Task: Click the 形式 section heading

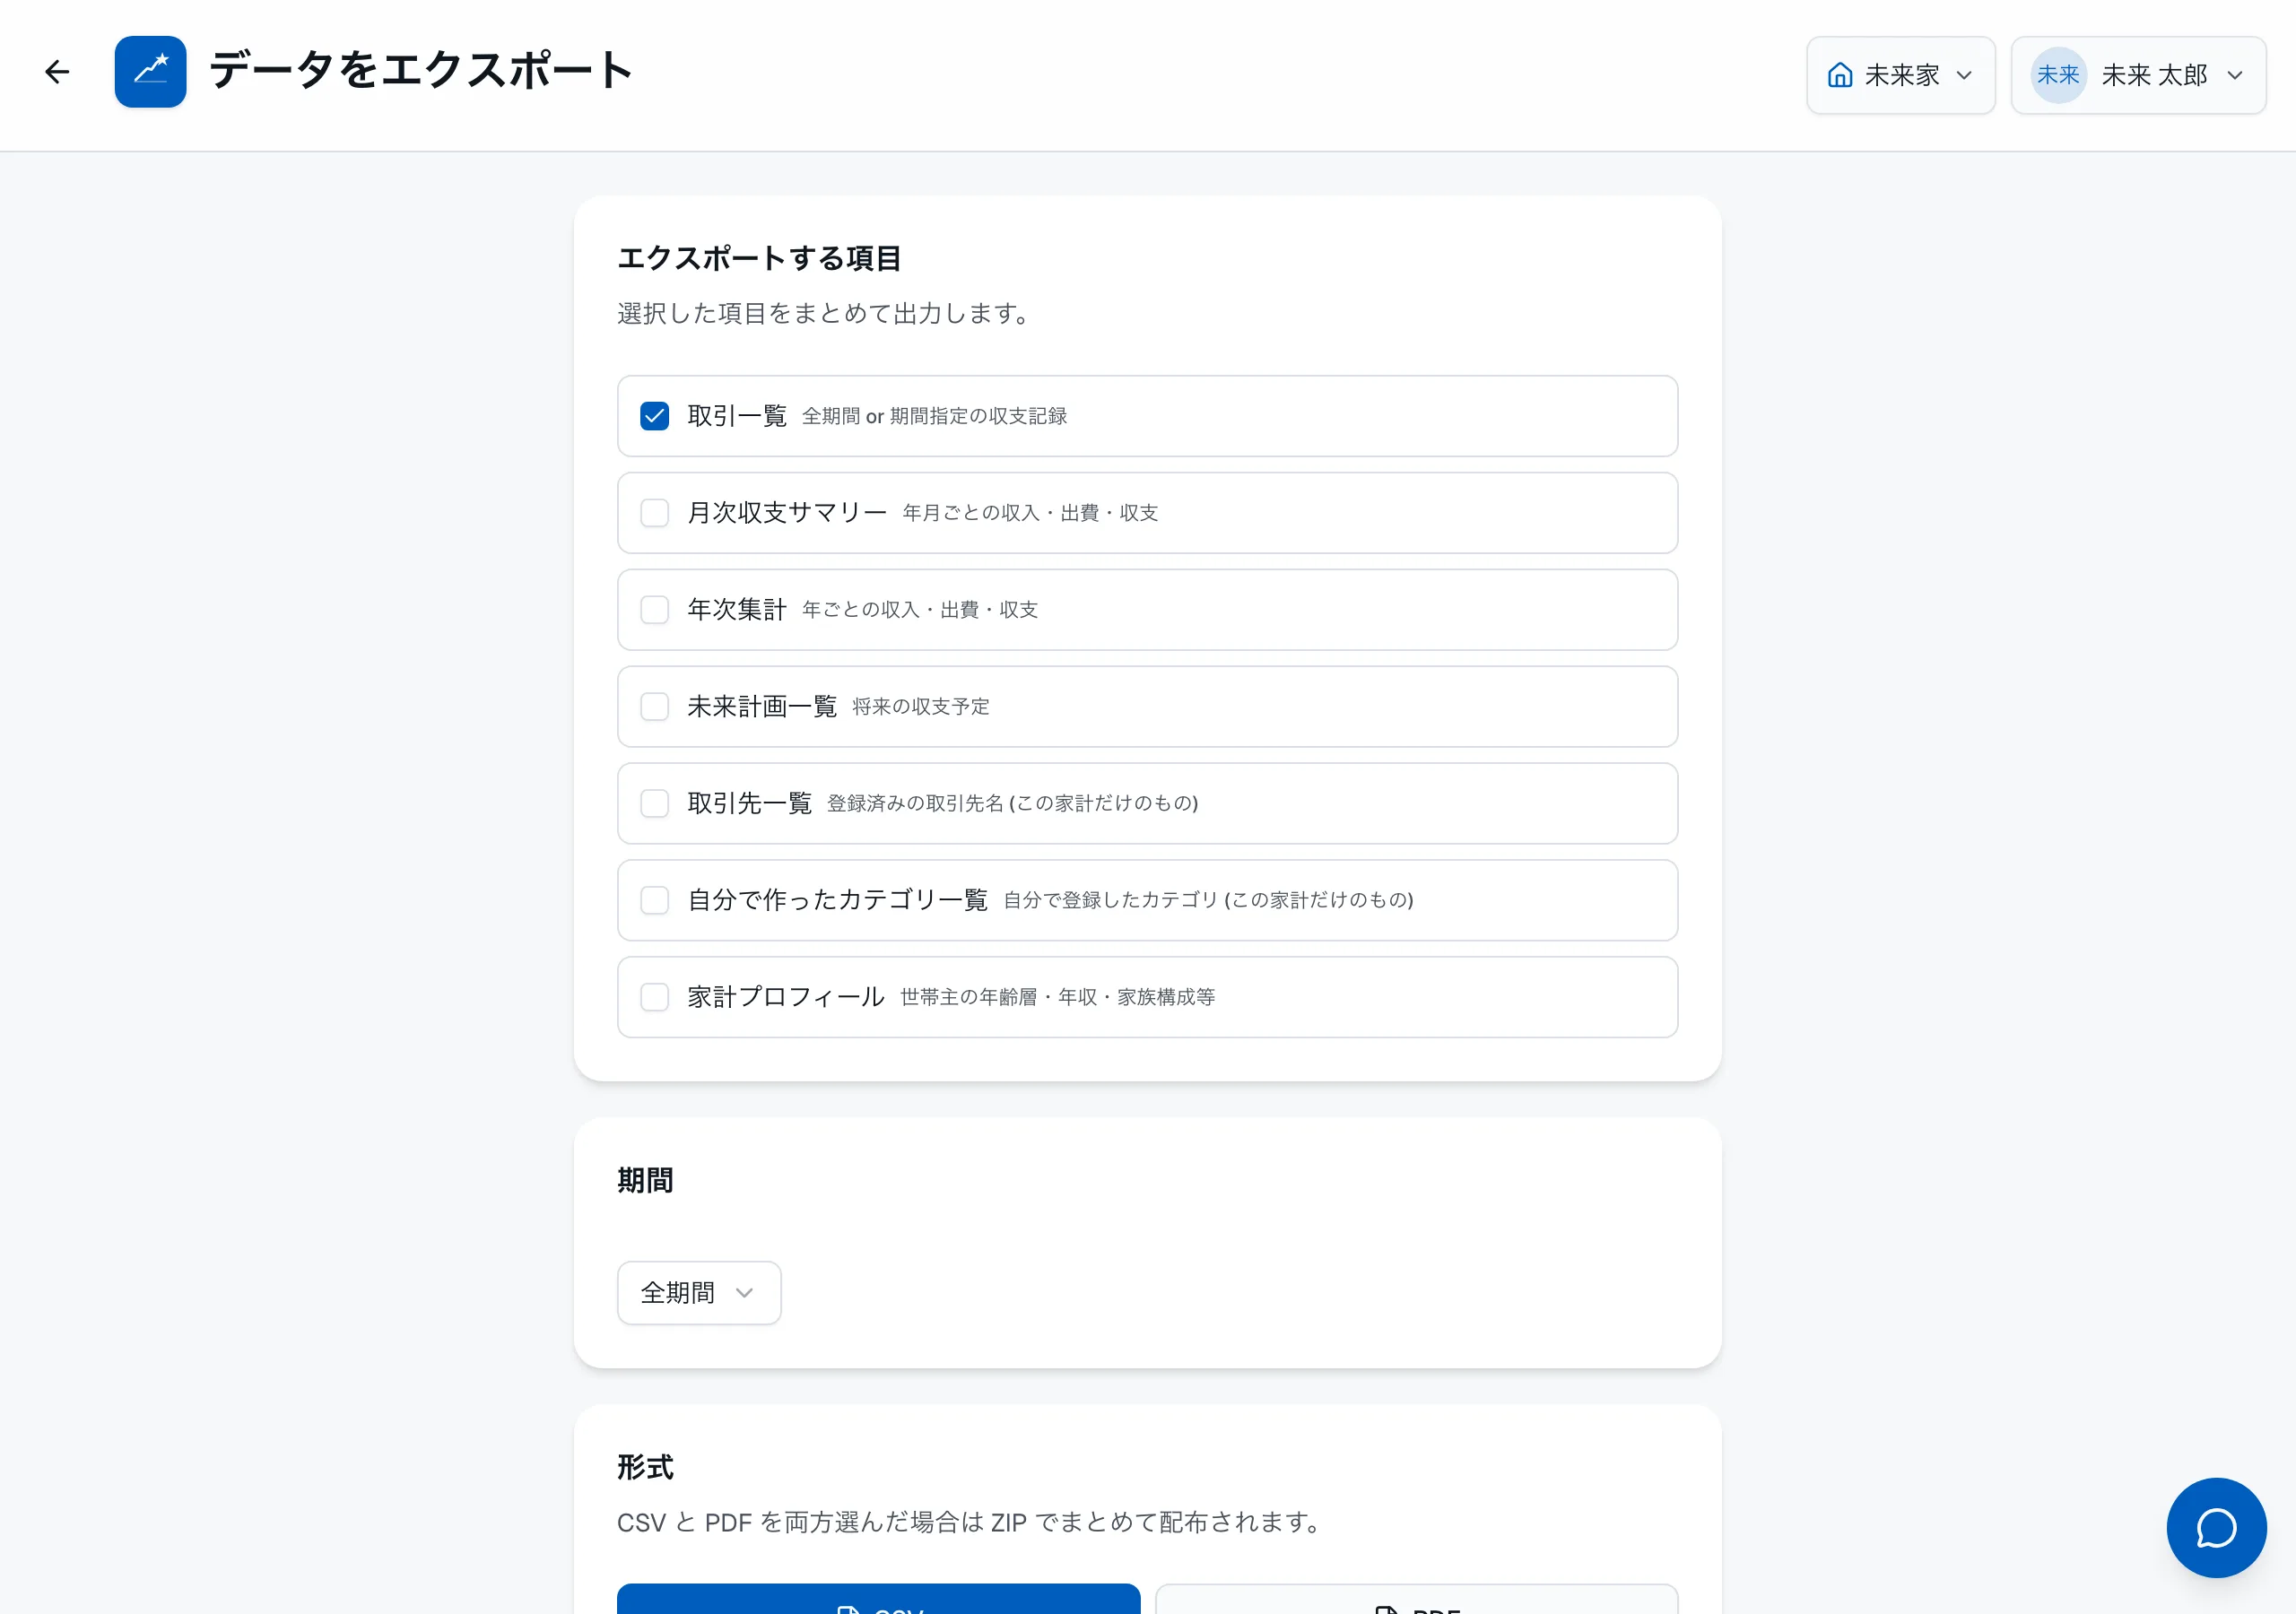Action: pos(645,1467)
